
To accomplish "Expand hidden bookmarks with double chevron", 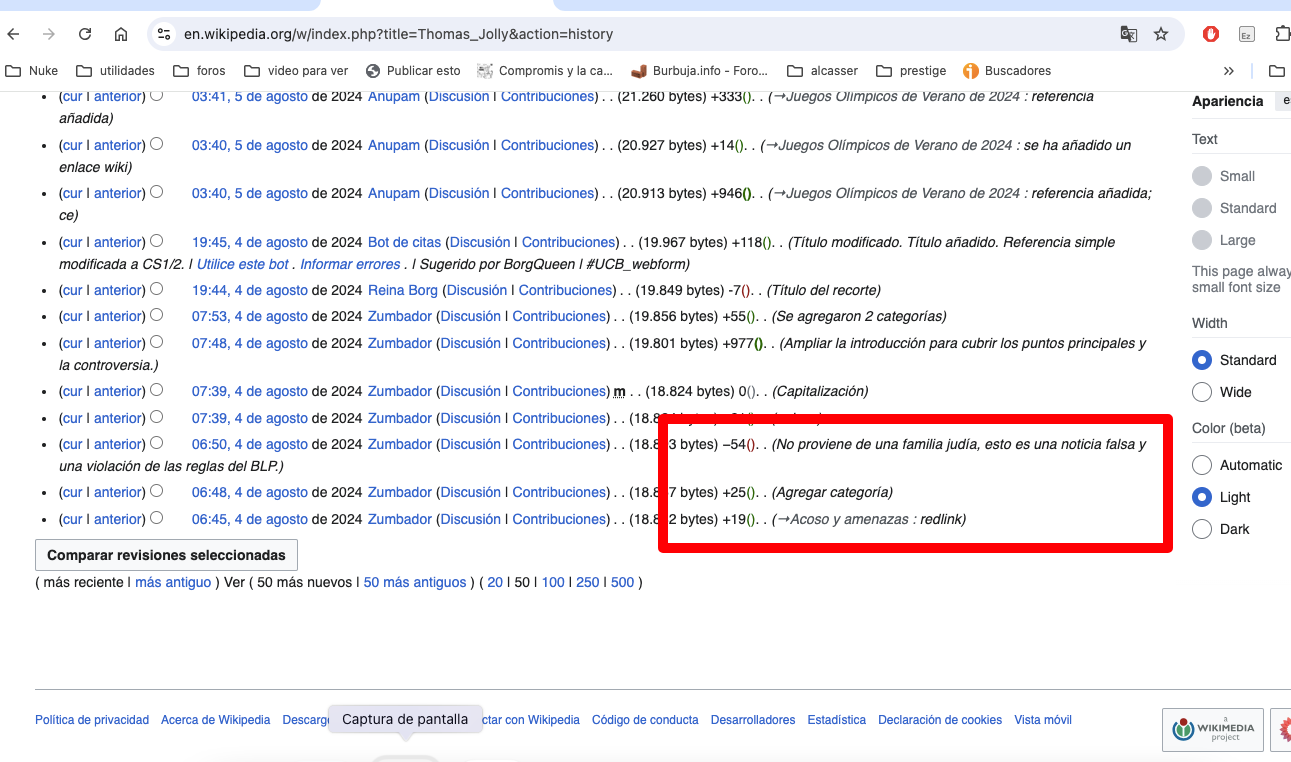I will point(1229,71).
